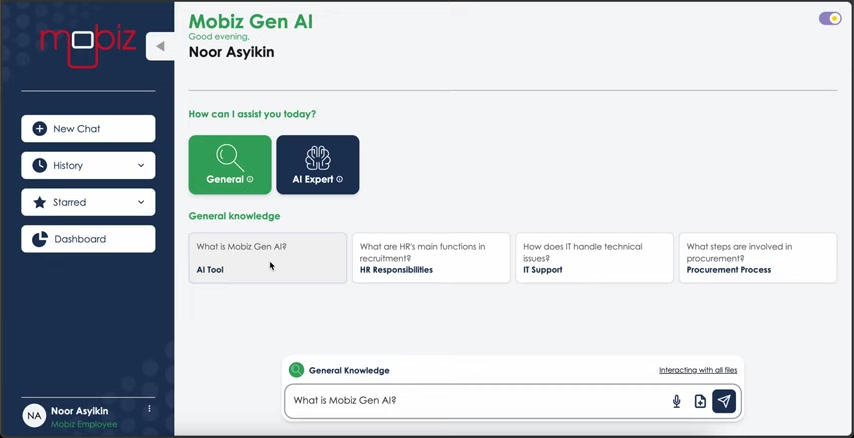
Task: Choose the Procurement Process suggestion card
Action: pos(758,258)
